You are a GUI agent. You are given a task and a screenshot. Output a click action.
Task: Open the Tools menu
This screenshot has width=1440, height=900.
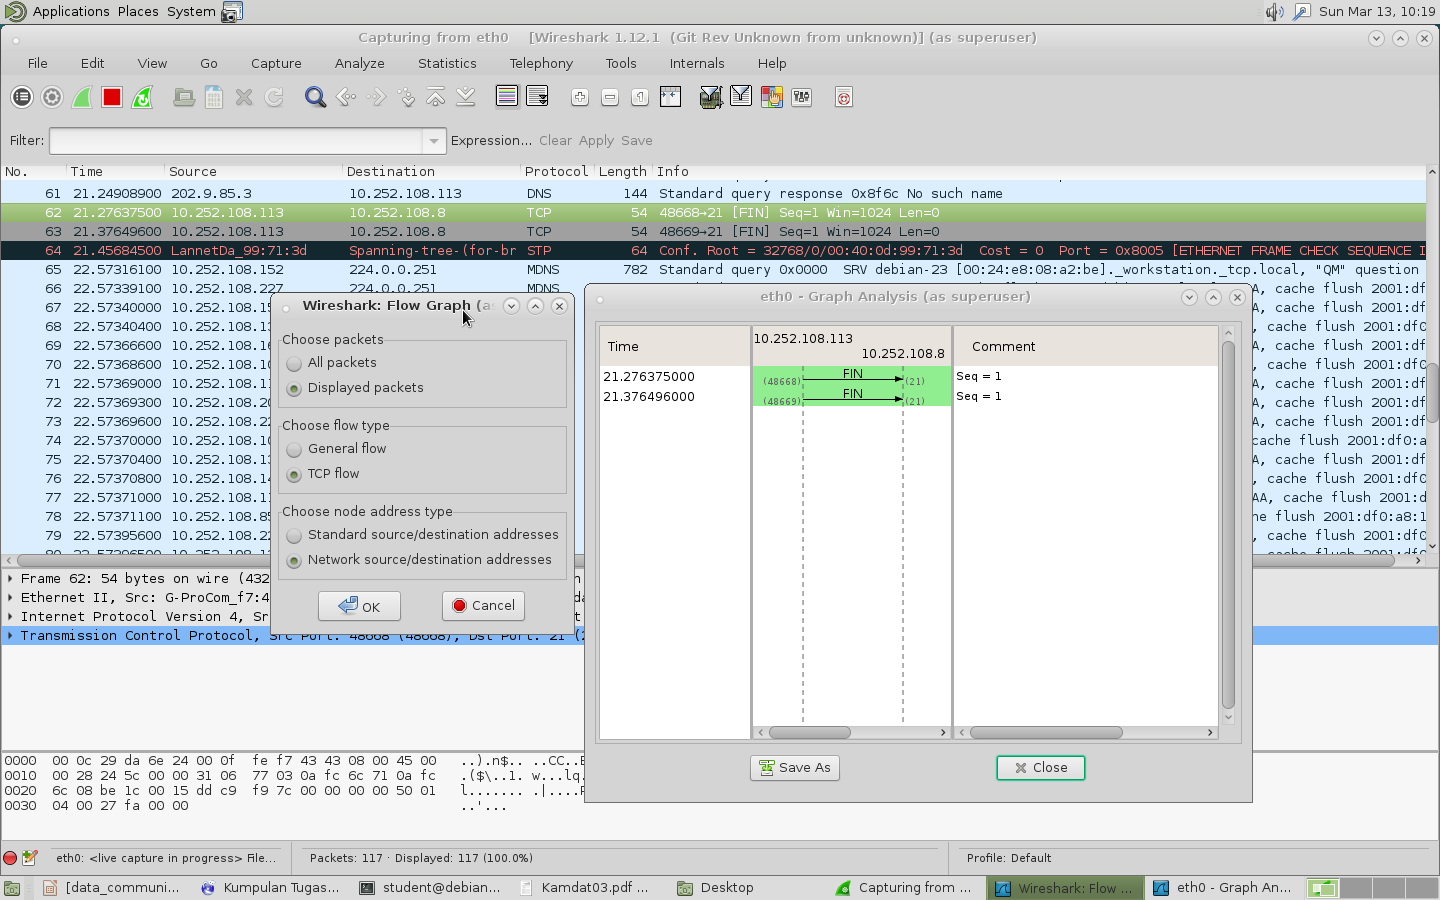[621, 63]
